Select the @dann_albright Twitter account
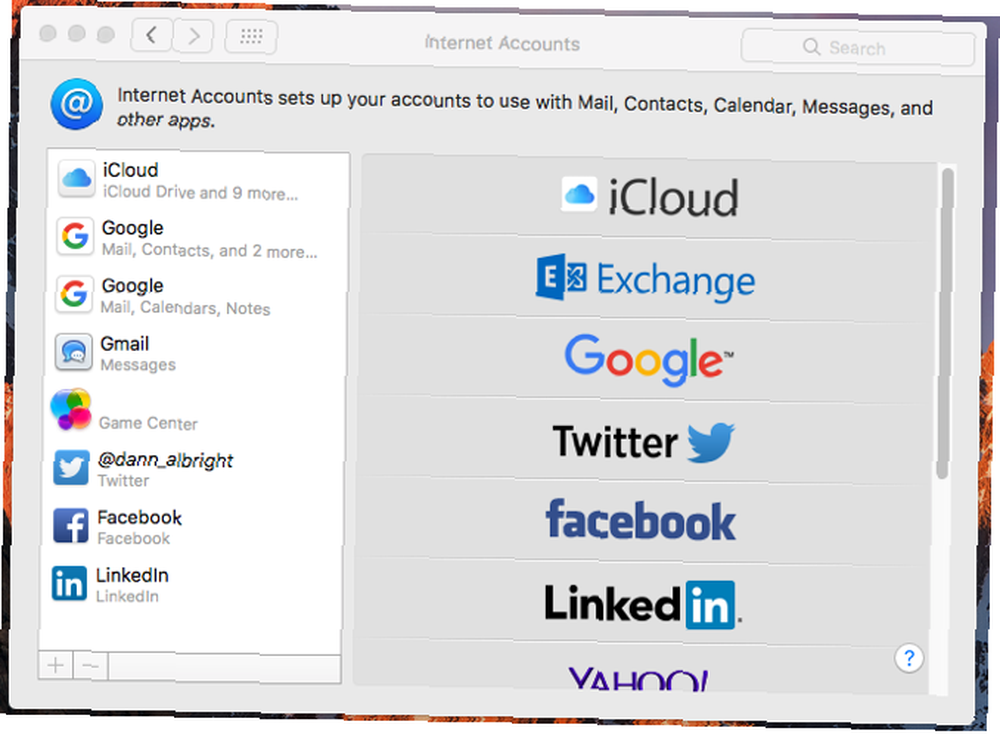This screenshot has width=1000, height=734. (192, 469)
